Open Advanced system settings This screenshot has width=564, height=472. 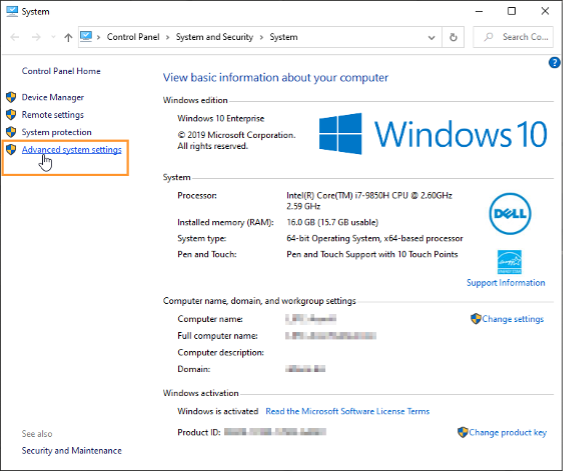(72, 150)
